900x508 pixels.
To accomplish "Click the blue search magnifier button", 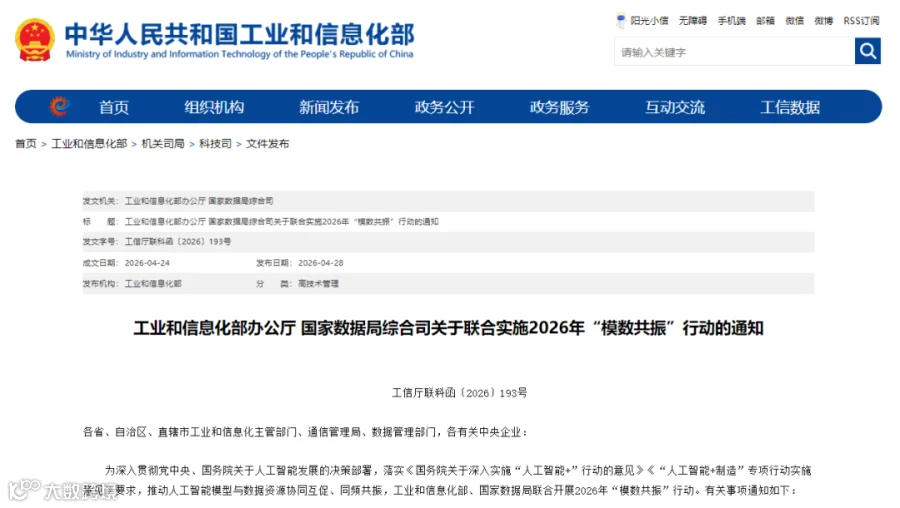I will (867, 52).
